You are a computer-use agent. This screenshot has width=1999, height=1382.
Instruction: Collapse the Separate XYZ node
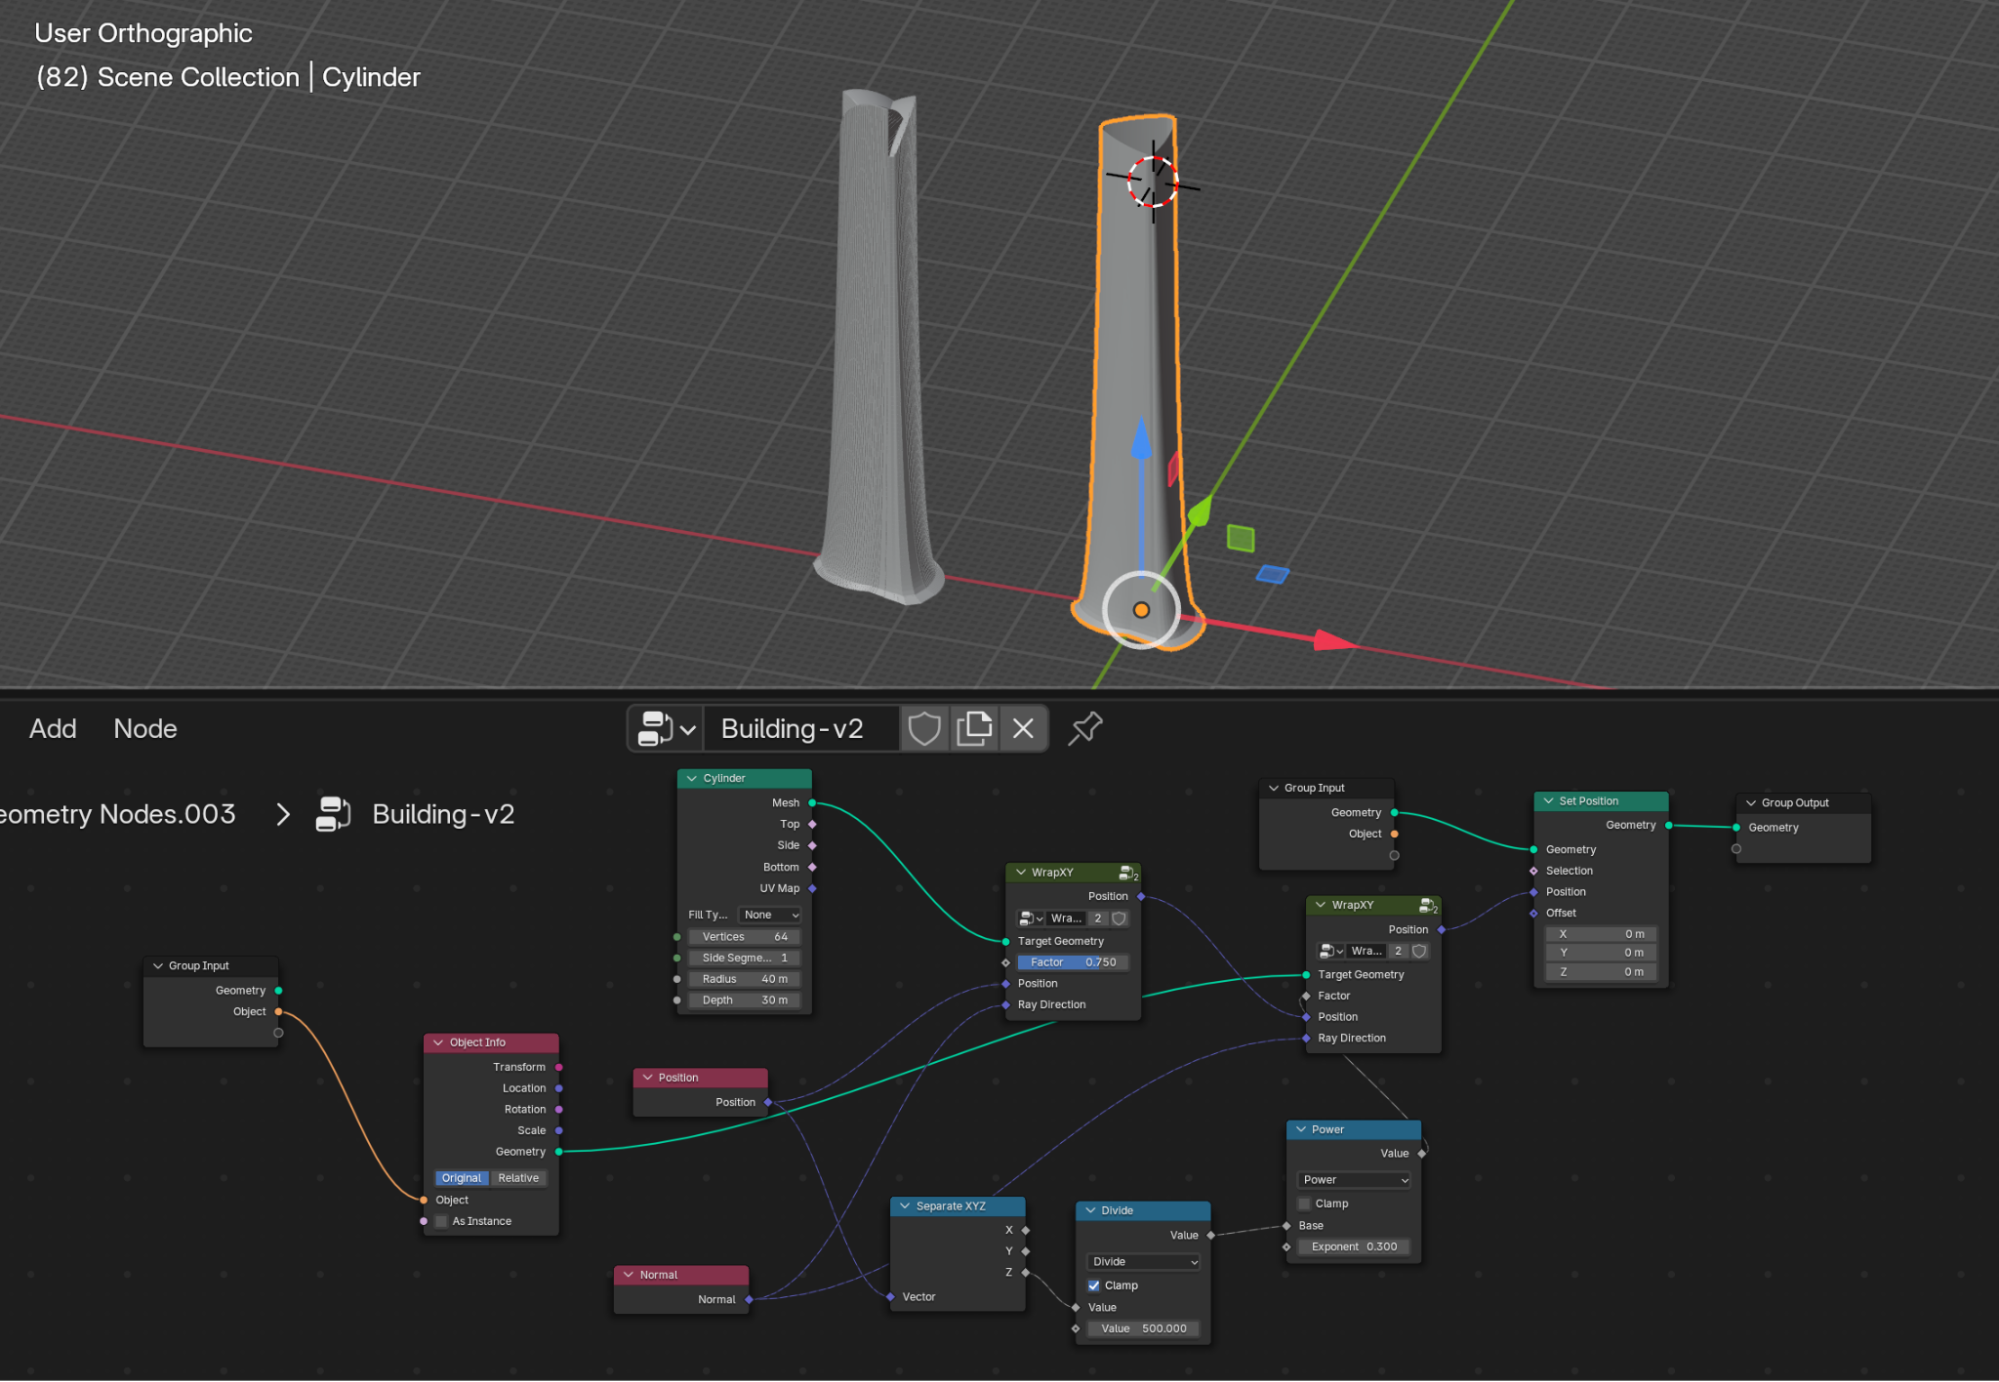click(x=905, y=1206)
